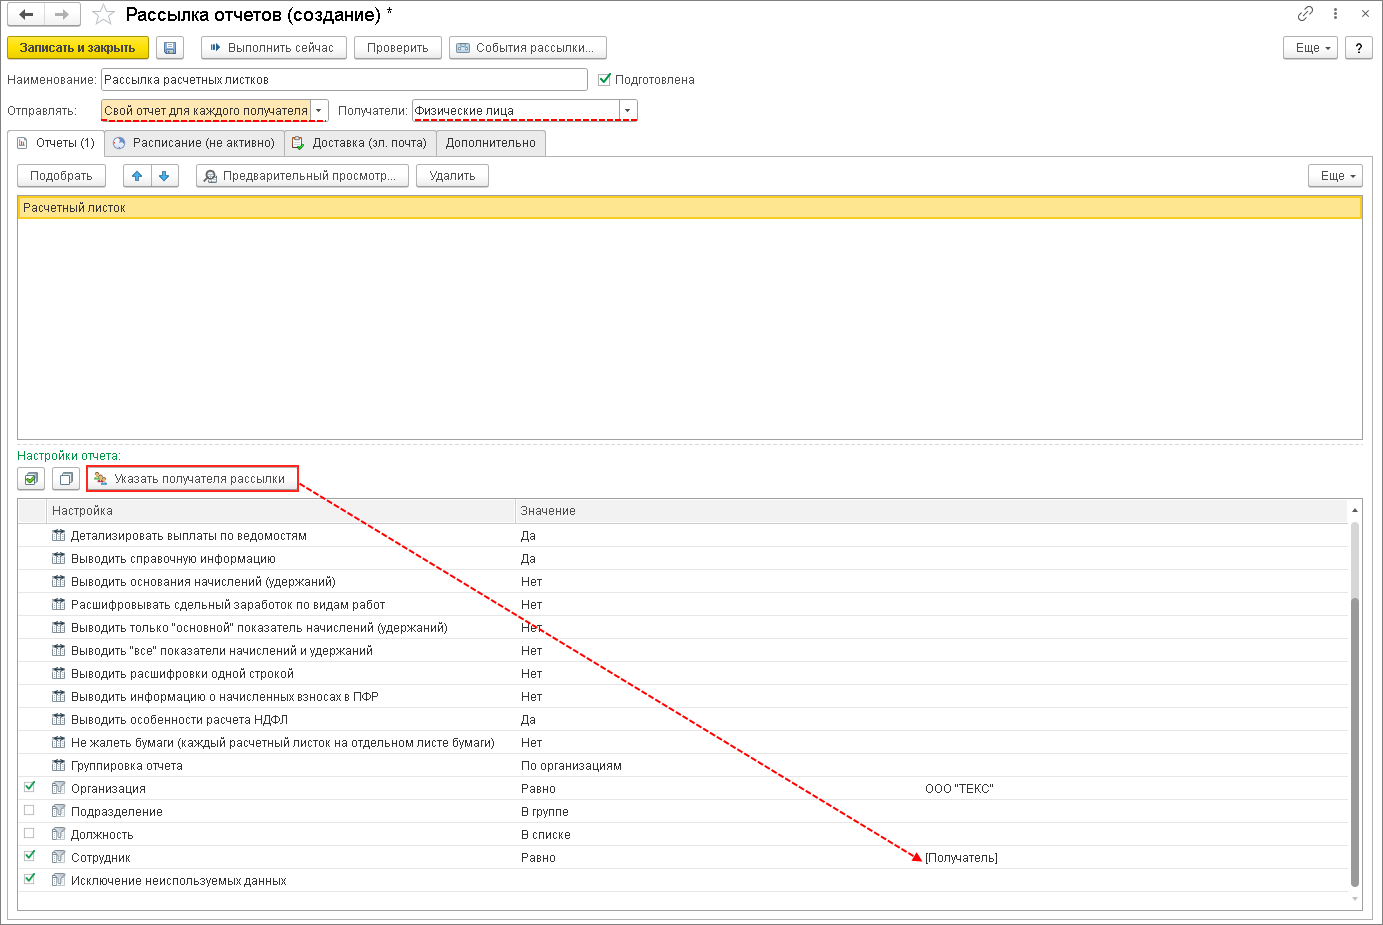Select Выводить информацию о начисленных взносах row
The height and width of the screenshot is (925, 1383).
tap(683, 697)
